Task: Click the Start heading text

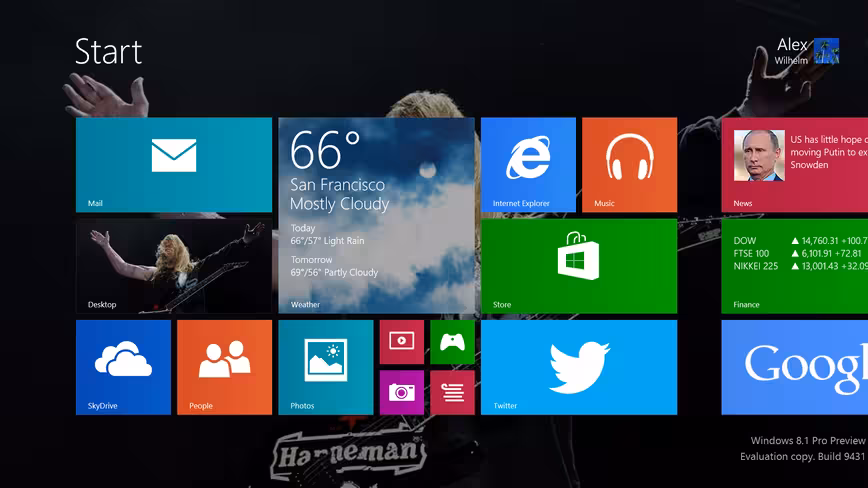Action: [108, 52]
